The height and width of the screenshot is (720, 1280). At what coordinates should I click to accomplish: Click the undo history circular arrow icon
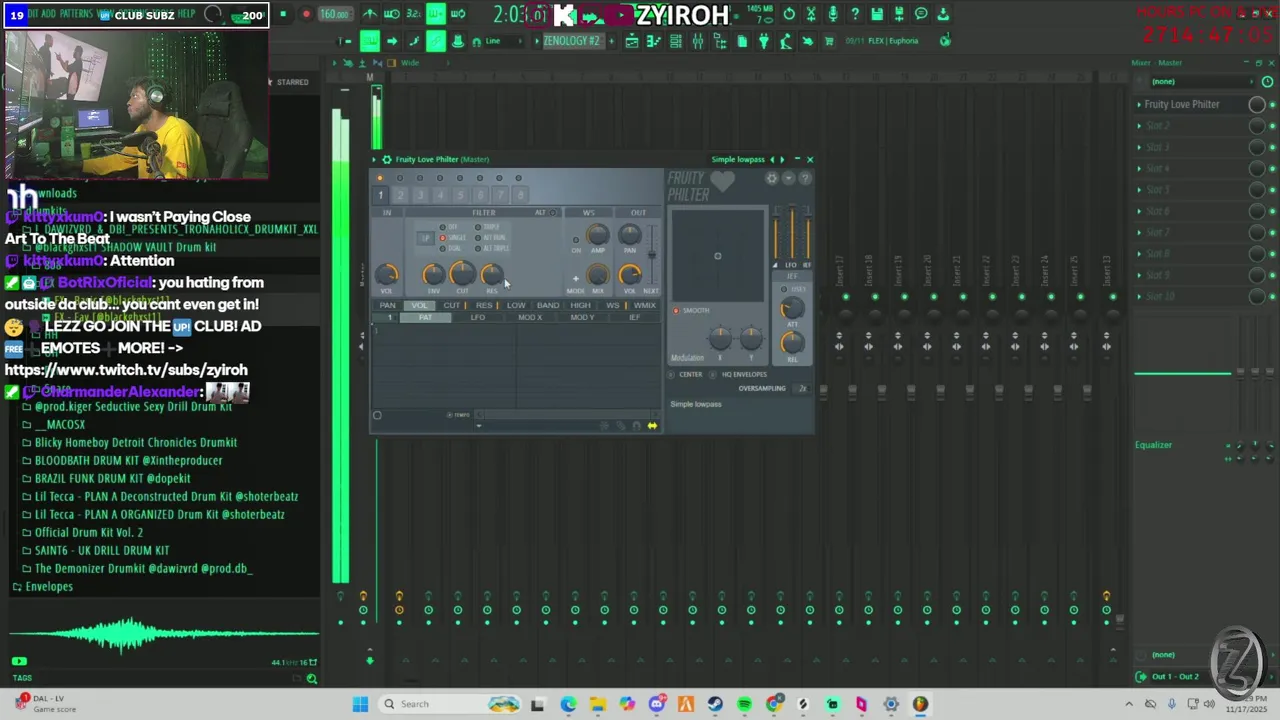click(789, 14)
